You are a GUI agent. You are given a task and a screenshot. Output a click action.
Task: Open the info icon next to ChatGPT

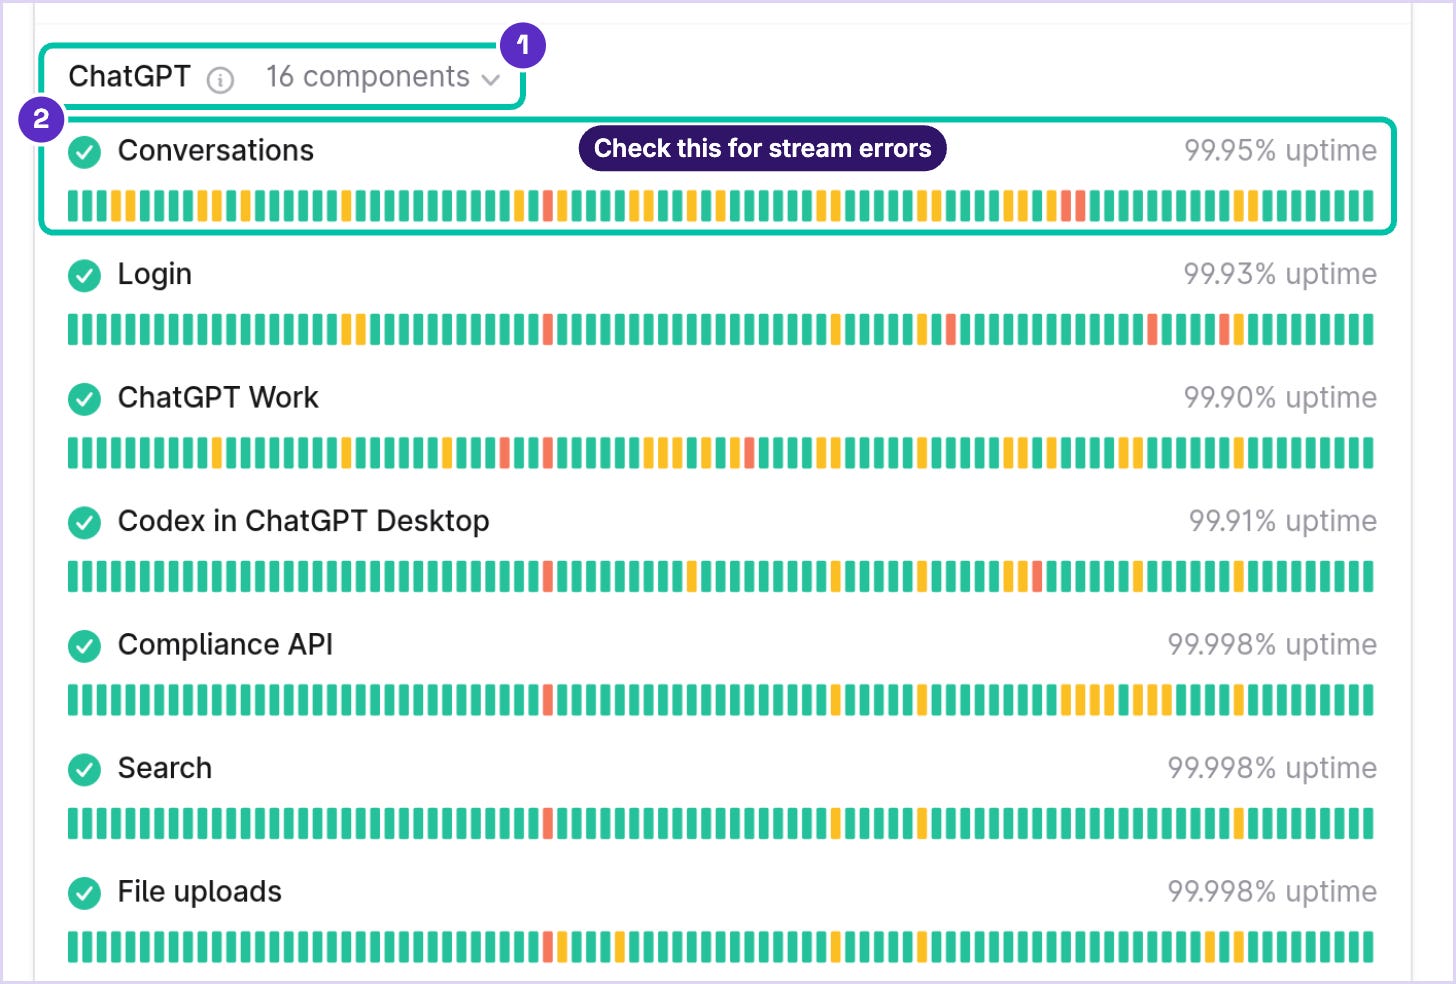(x=220, y=79)
